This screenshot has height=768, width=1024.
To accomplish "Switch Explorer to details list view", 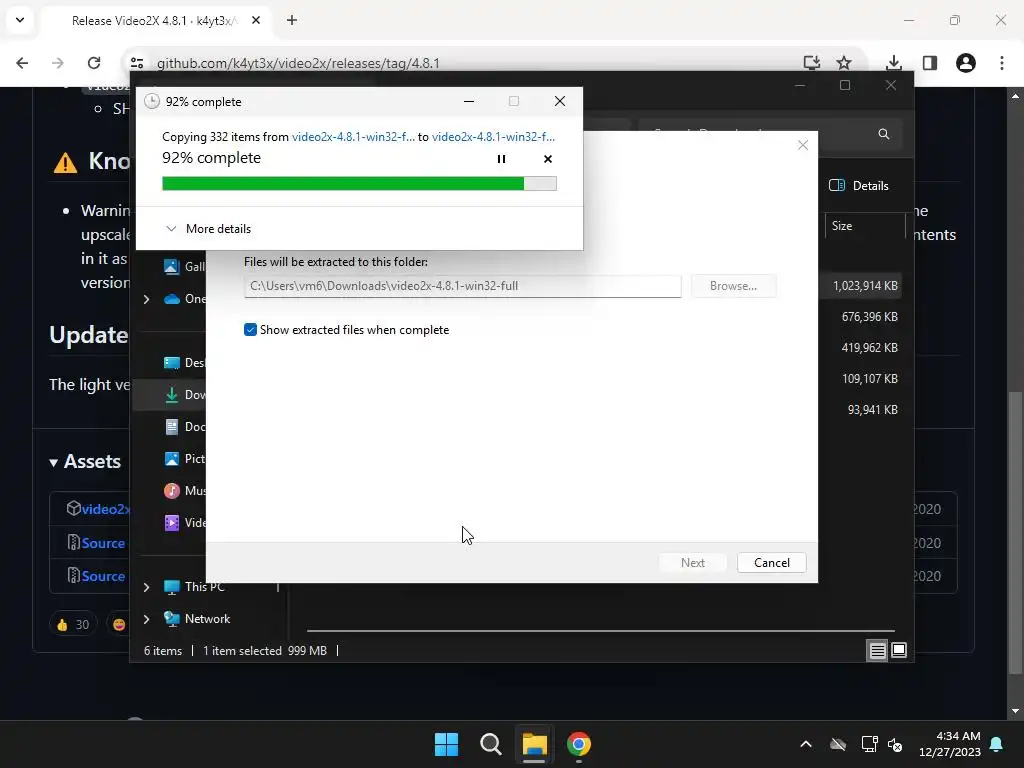I will 877,650.
